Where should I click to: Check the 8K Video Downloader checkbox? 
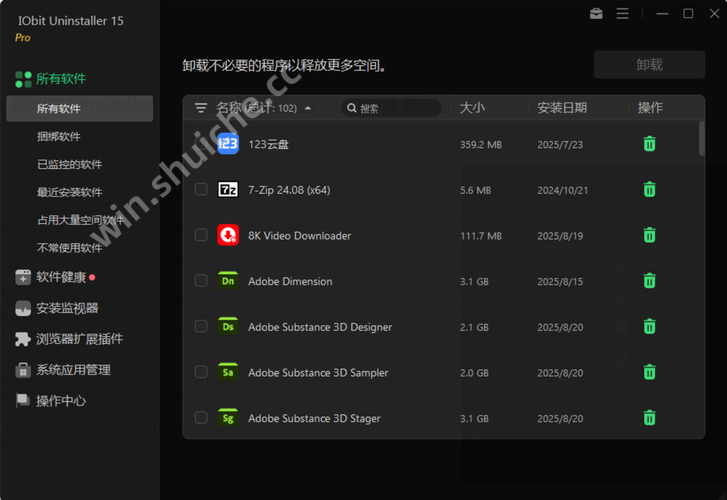(x=201, y=235)
